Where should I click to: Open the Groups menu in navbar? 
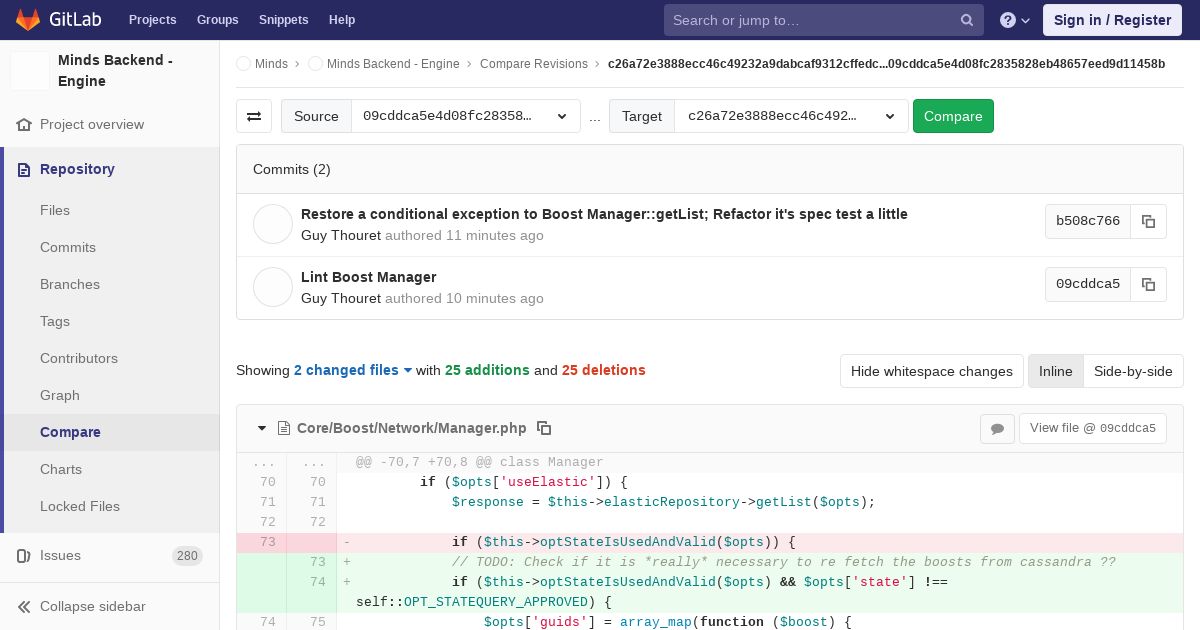[217, 20]
